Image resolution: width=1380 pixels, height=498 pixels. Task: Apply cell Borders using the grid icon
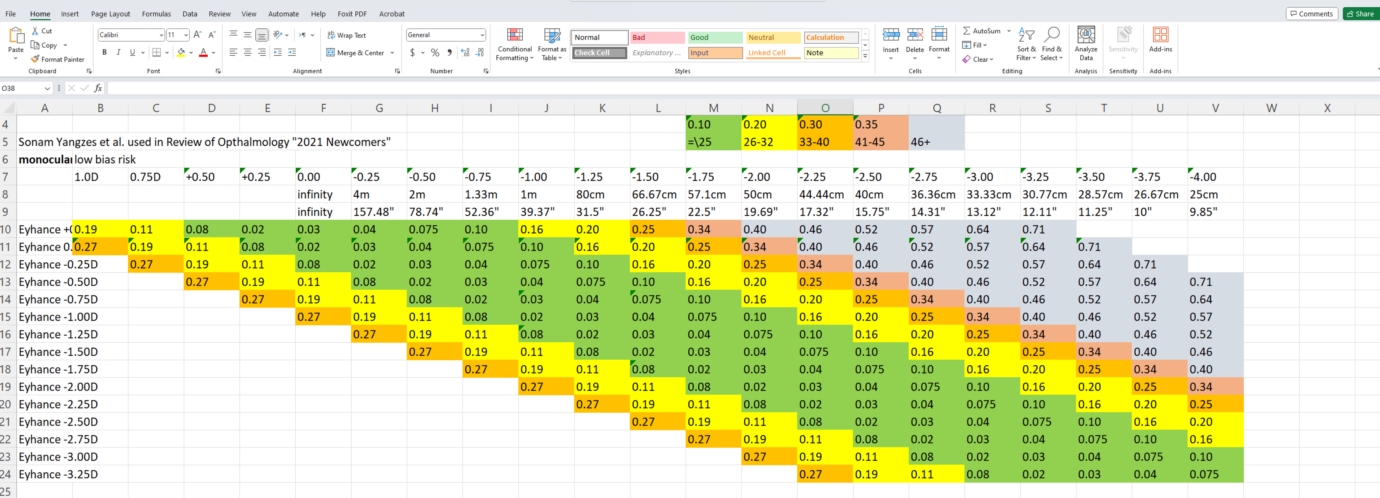(157, 52)
